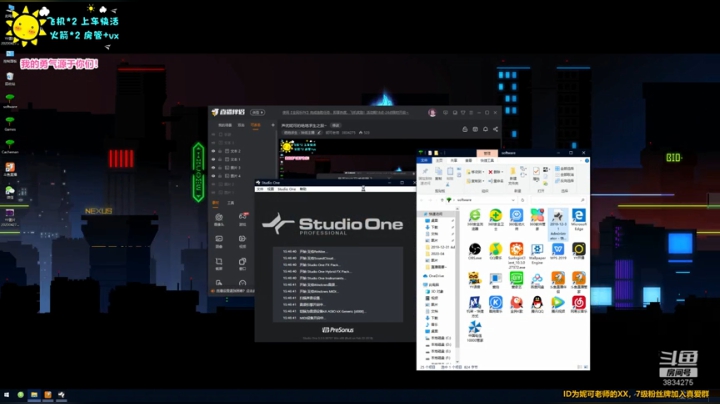Toggle the lock on 文本 2 layer
This screenshot has height=404, width=720.
220,151
